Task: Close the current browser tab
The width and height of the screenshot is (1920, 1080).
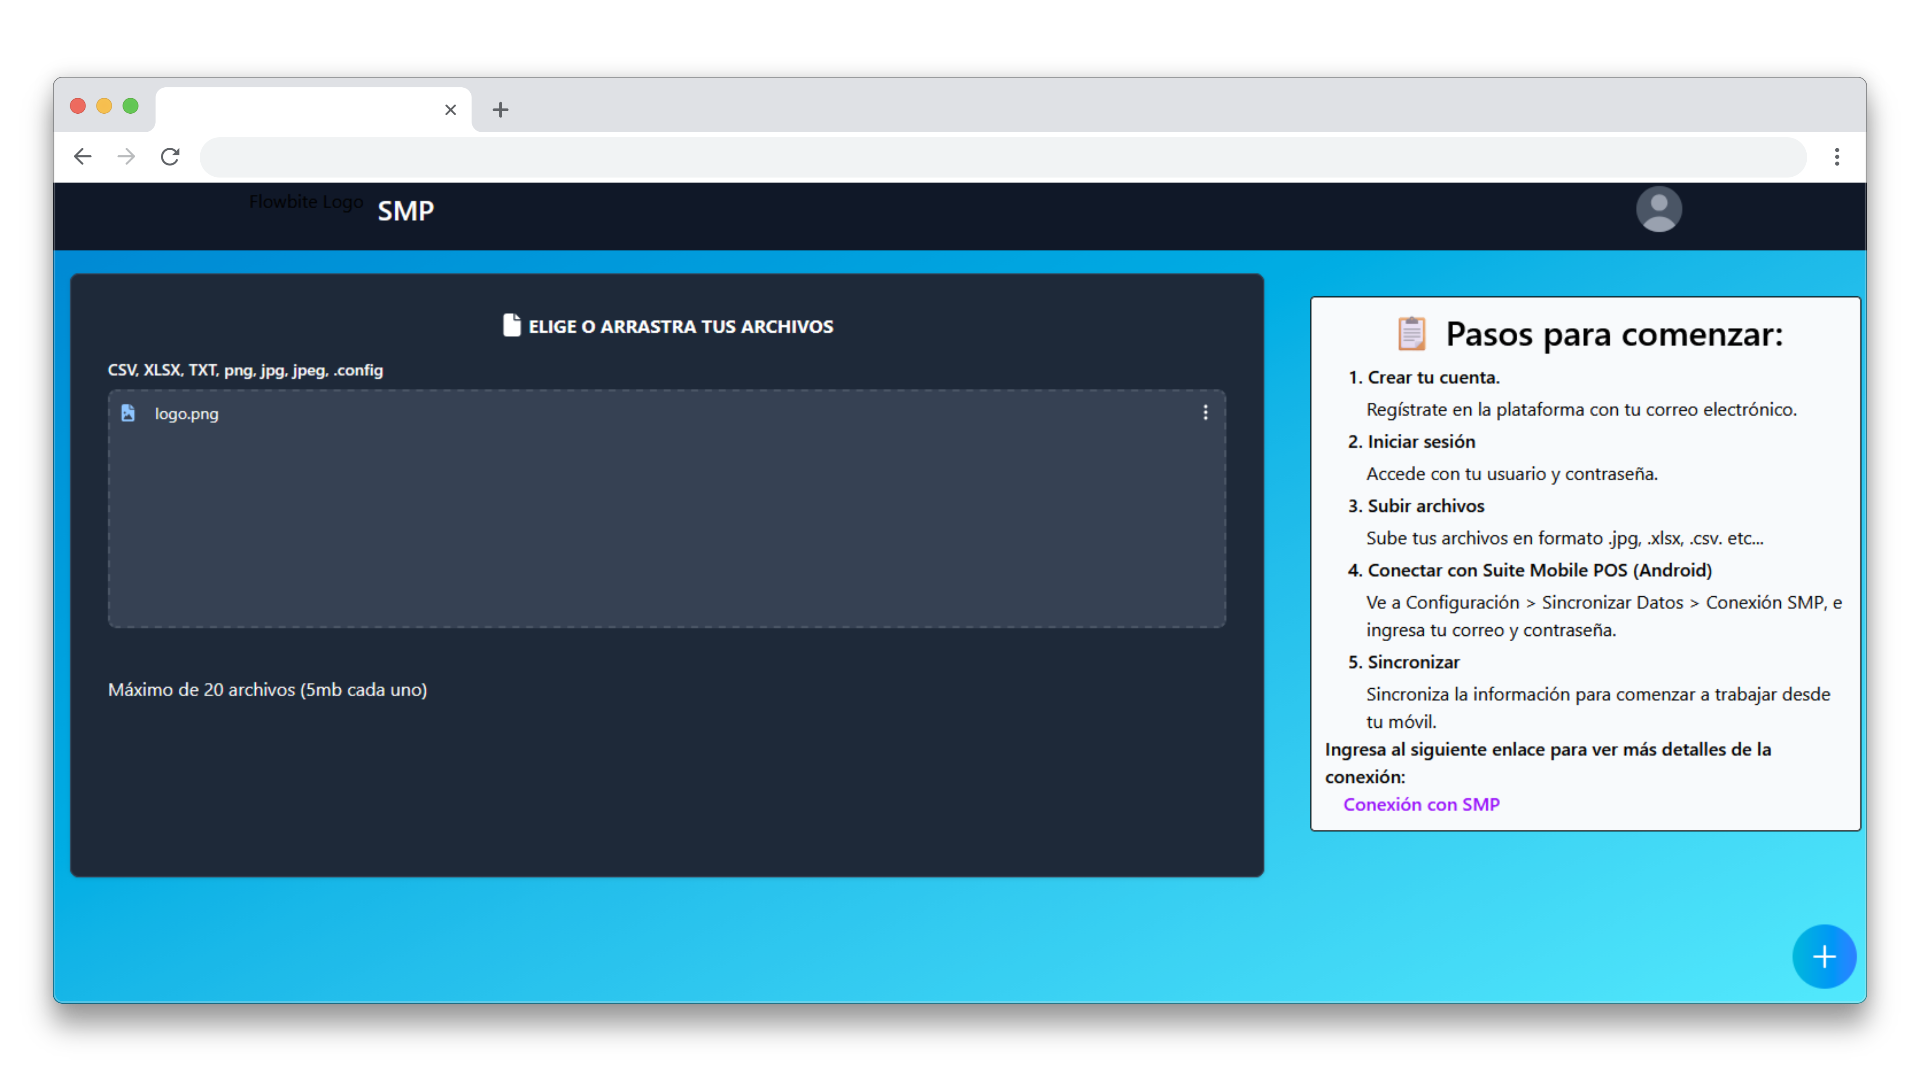Action: coord(450,110)
